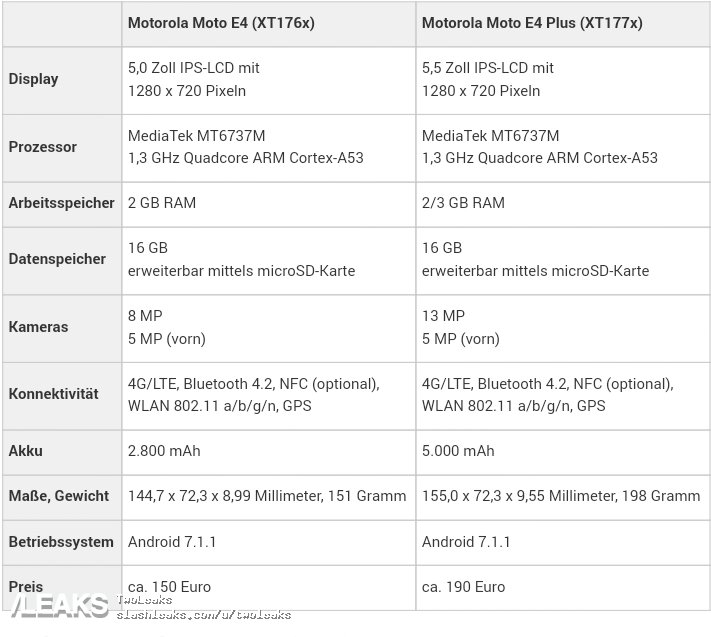Click the TwoLeaks username text
This screenshot has height=637, width=711.
point(144,600)
